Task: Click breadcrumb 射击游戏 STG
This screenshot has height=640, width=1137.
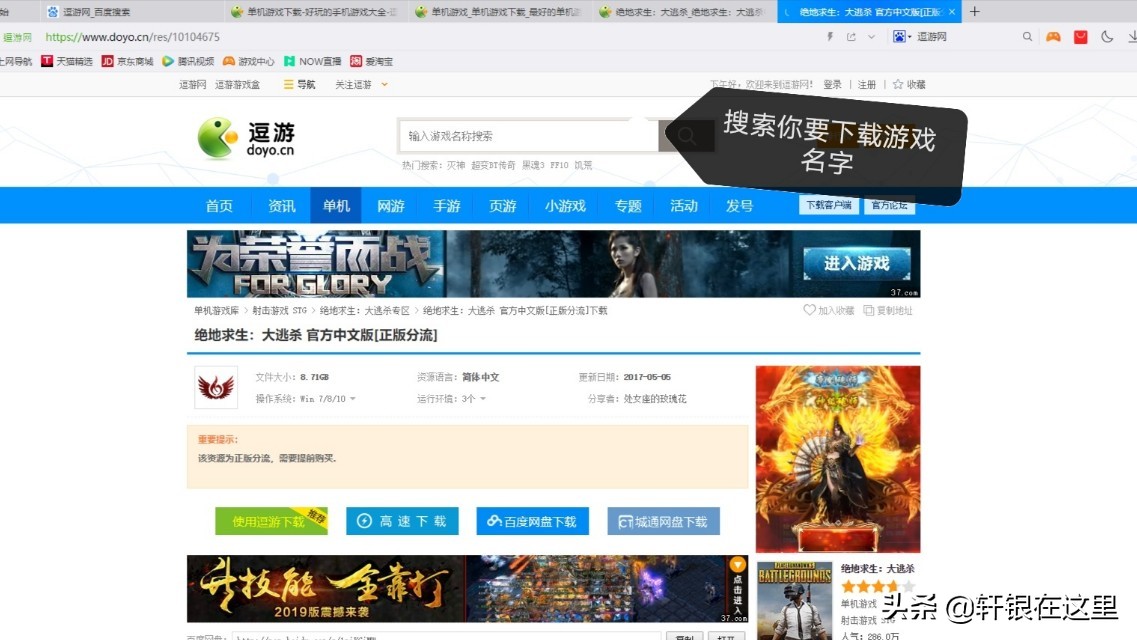Action: coord(279,310)
